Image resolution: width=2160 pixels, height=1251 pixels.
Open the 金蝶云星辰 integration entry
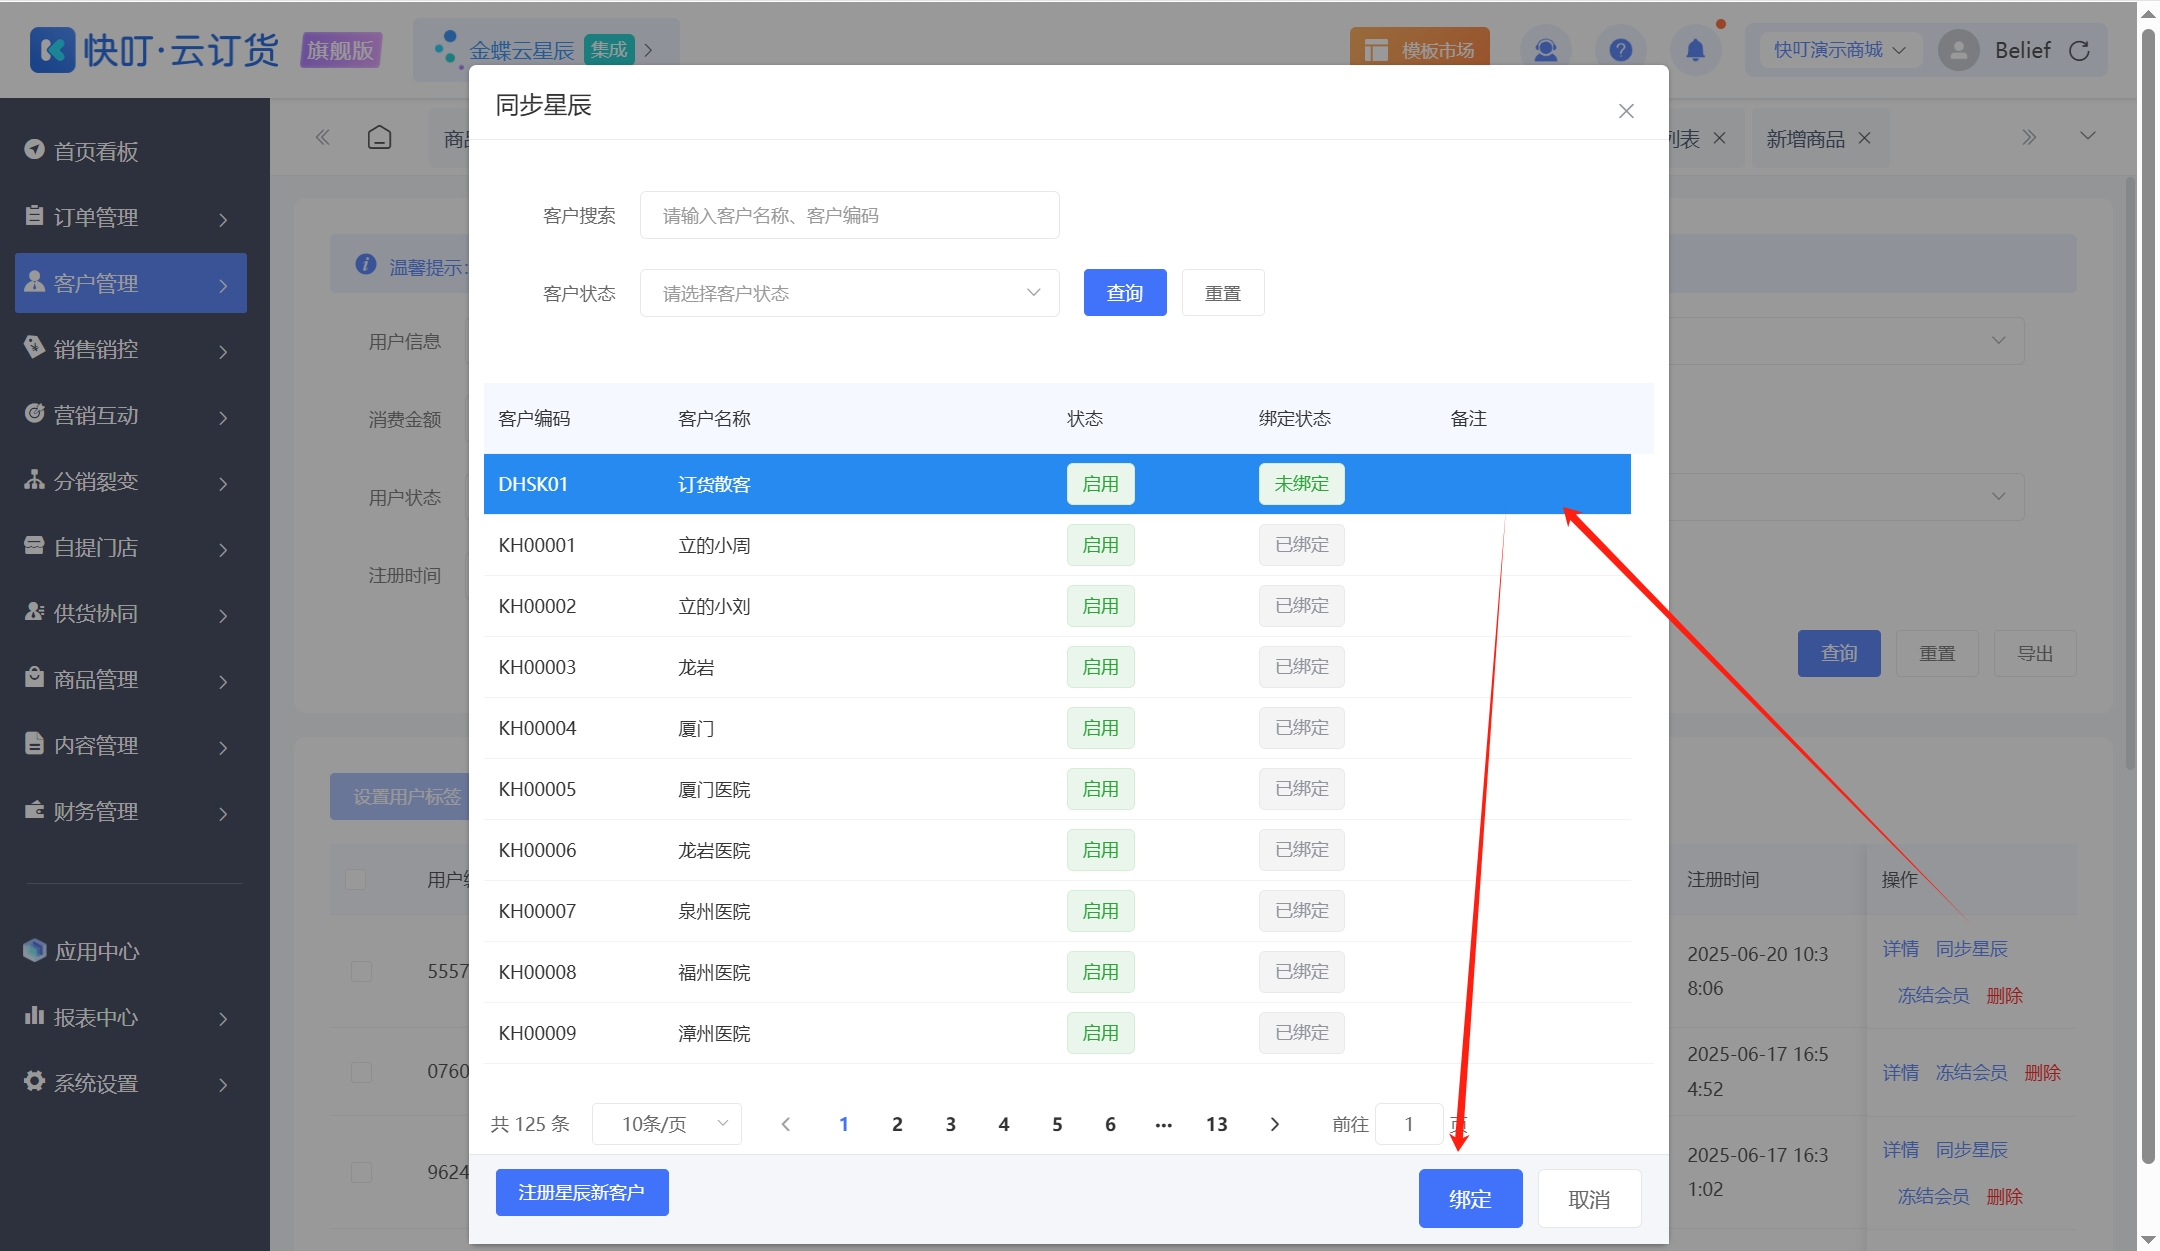[x=546, y=49]
